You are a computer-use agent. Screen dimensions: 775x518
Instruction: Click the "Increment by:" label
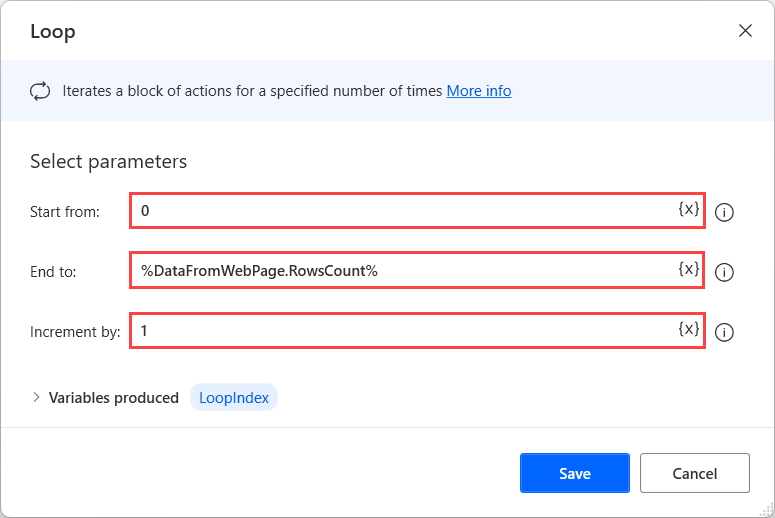[x=75, y=332]
